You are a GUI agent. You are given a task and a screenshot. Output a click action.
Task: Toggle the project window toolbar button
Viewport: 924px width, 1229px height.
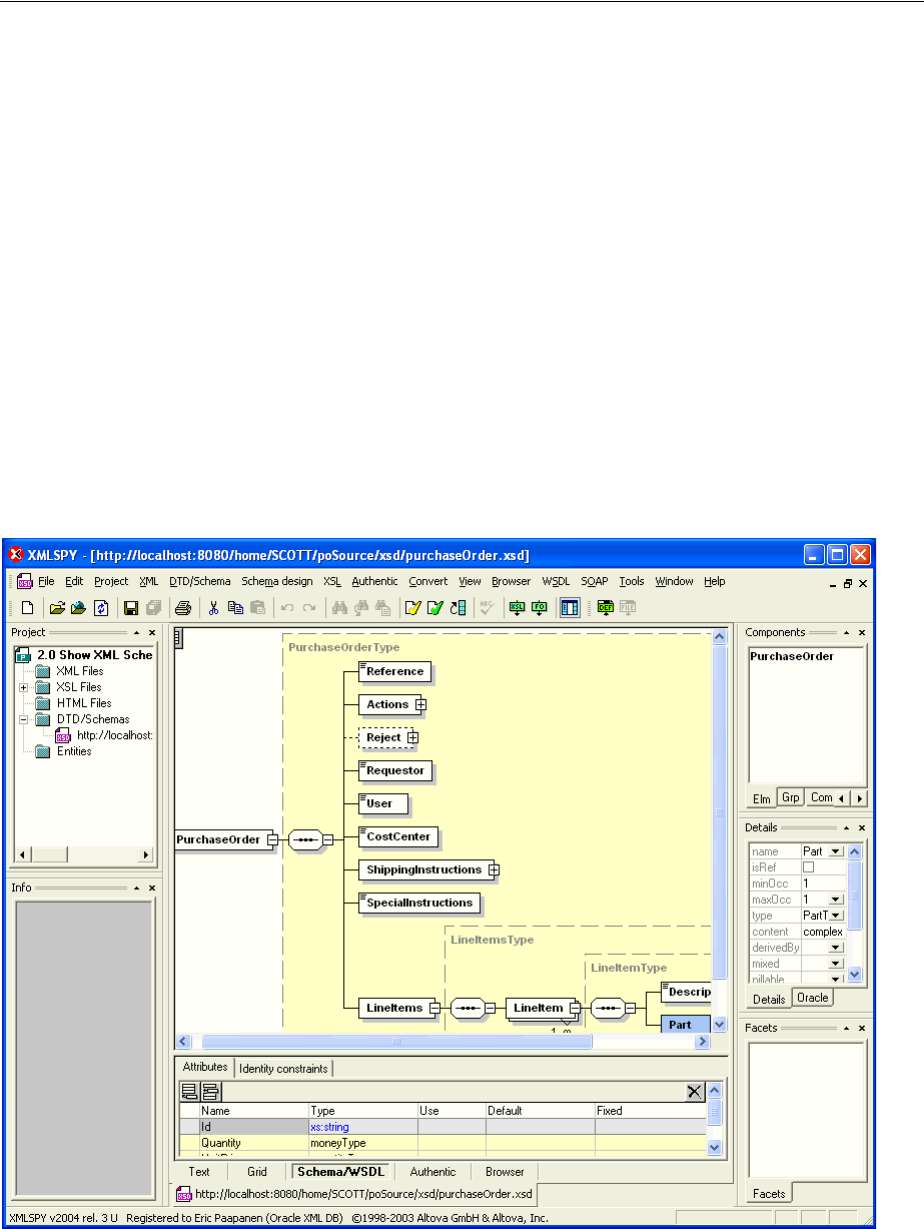pos(569,607)
